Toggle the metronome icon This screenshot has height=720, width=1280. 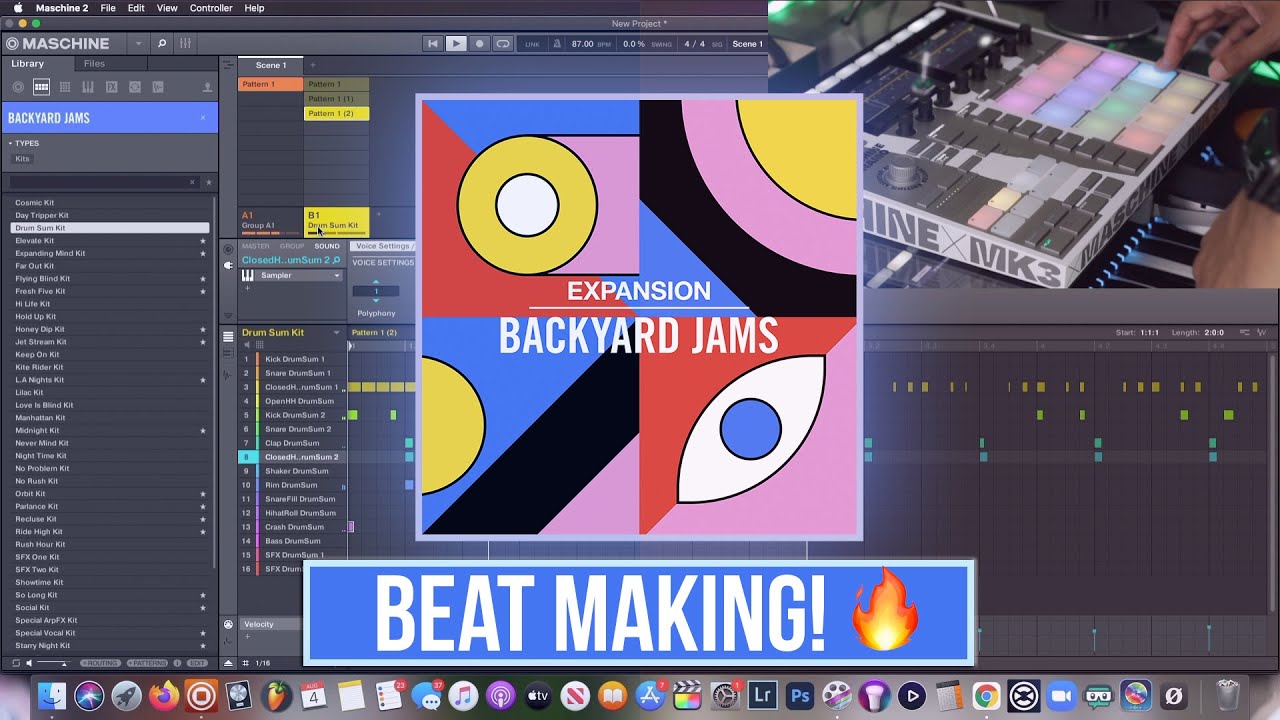click(558, 44)
